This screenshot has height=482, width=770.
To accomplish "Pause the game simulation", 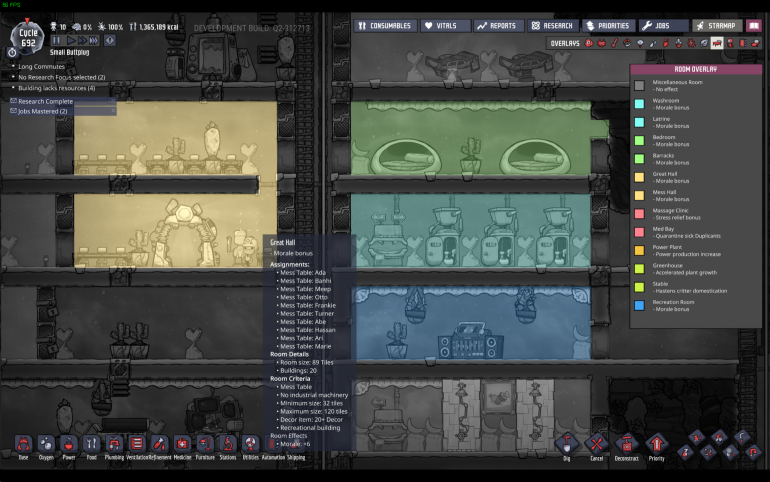I will [x=57, y=40].
